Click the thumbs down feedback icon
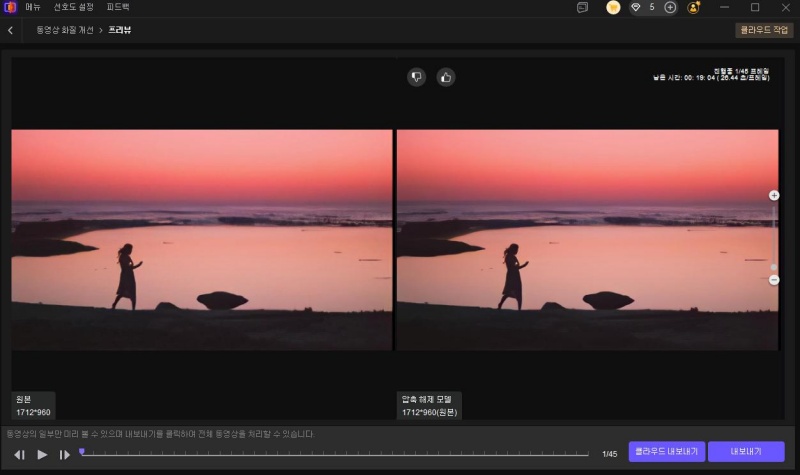800x475 pixels. 416,77
